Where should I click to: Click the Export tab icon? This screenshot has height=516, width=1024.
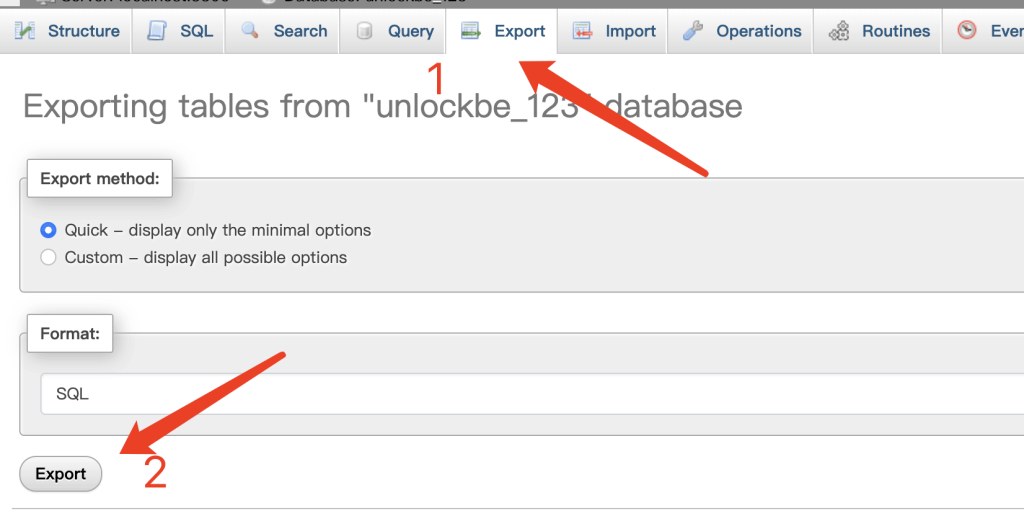pos(471,31)
